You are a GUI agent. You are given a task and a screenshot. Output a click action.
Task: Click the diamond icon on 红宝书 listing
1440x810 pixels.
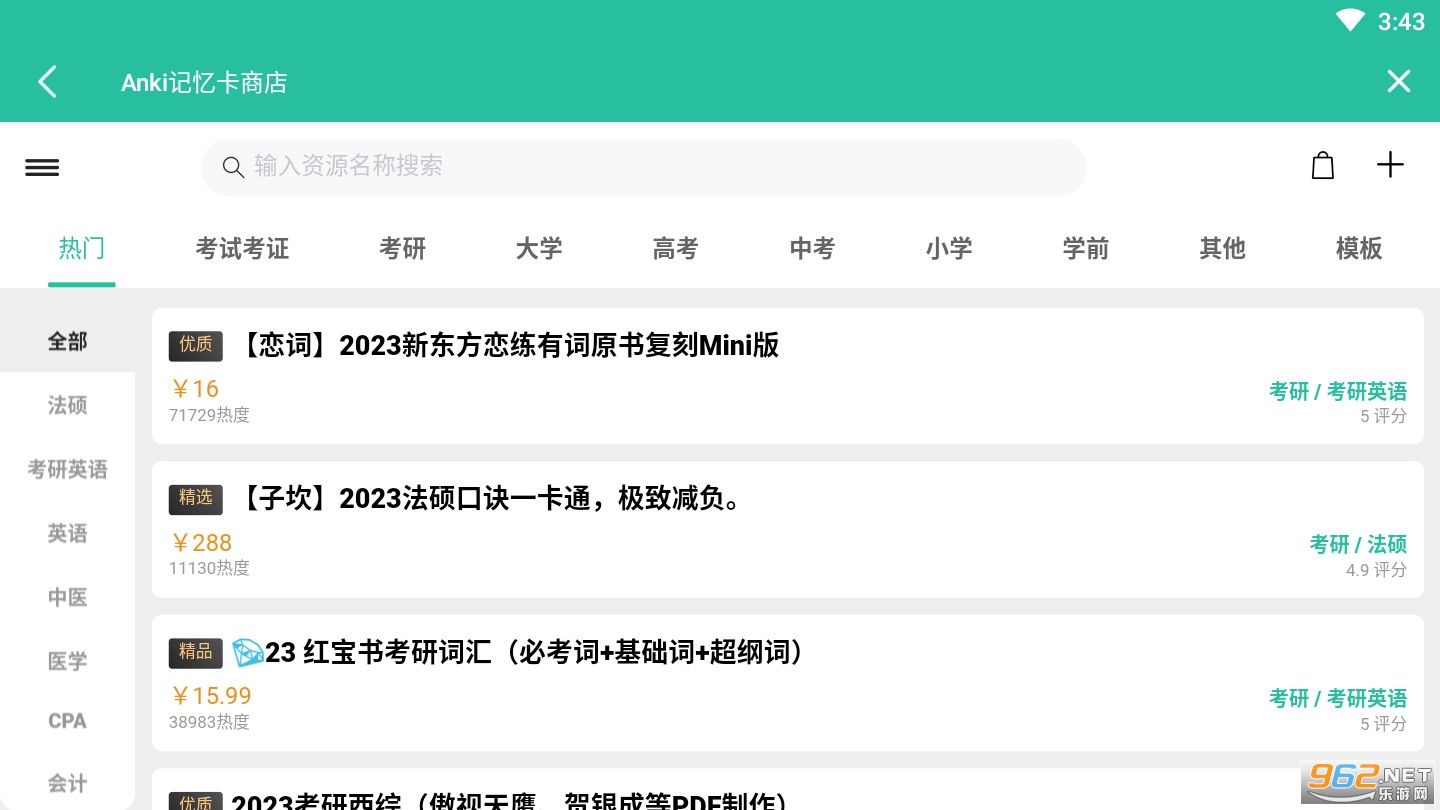coord(247,653)
